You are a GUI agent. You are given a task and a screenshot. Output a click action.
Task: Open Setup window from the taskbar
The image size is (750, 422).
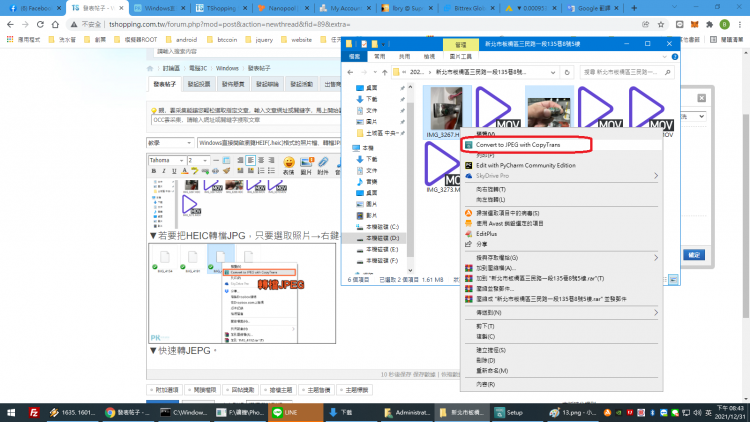tap(518, 412)
